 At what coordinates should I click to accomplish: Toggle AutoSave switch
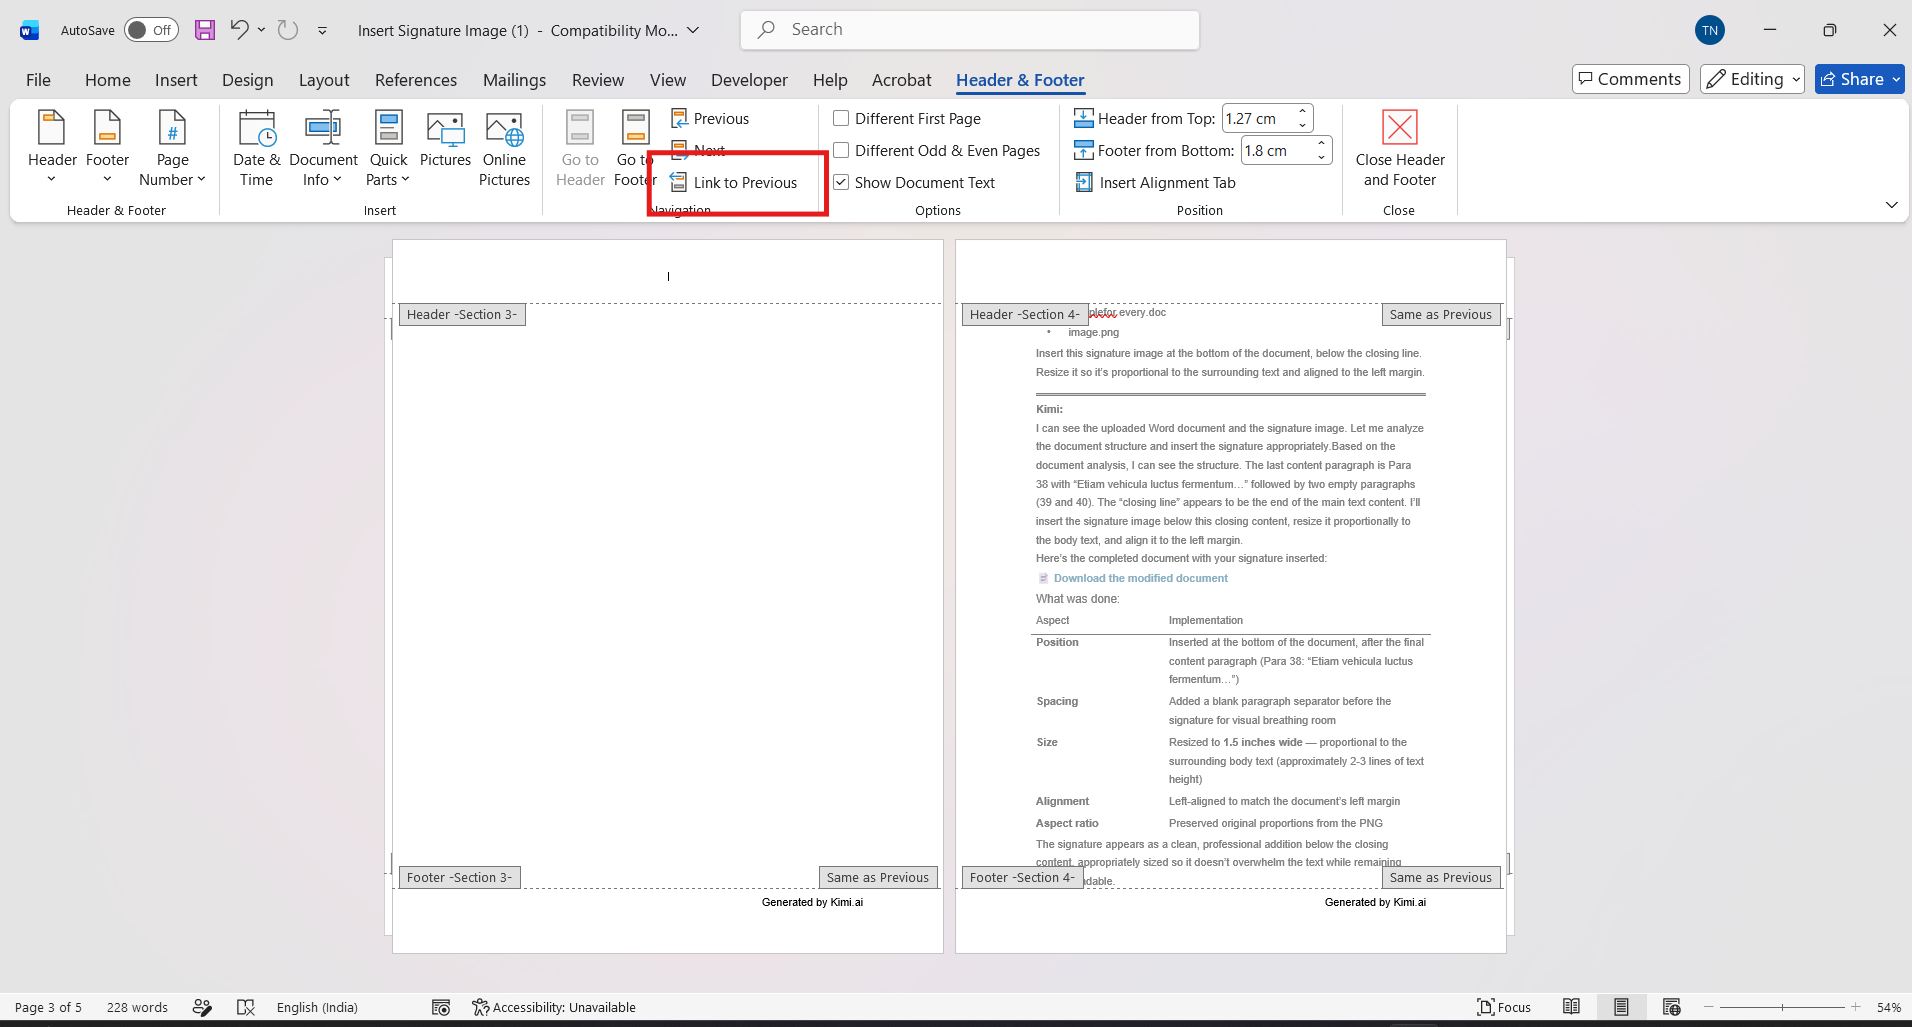[151, 30]
